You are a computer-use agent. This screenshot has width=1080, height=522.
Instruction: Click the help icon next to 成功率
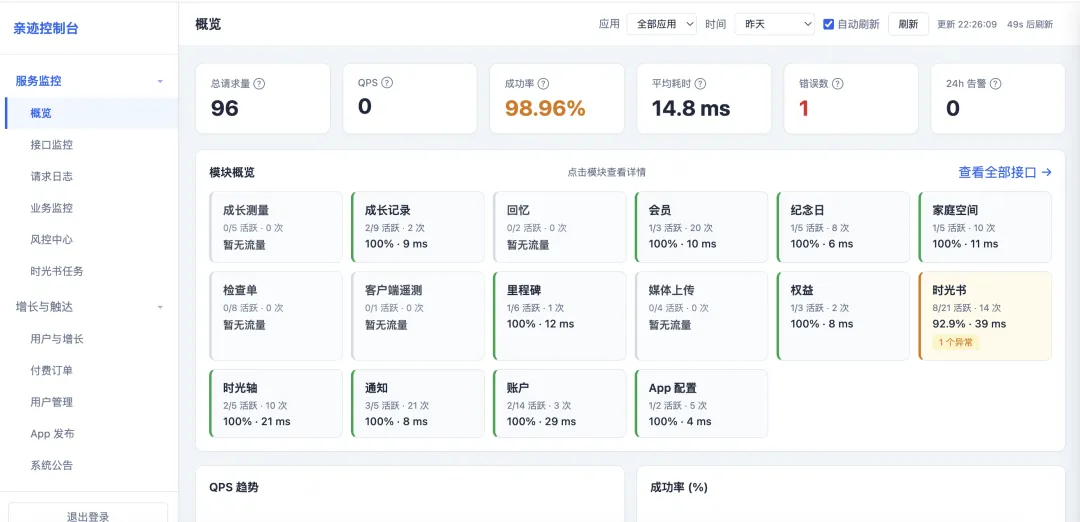click(x=543, y=83)
